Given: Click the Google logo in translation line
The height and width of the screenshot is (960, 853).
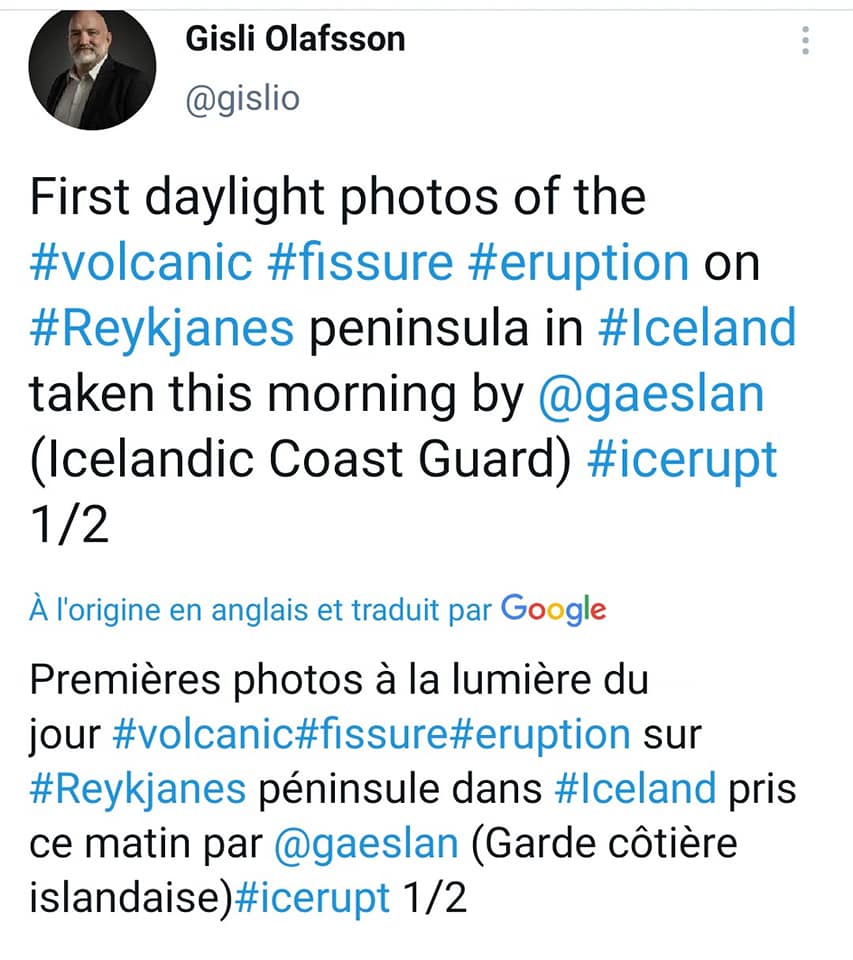Looking at the screenshot, I should (554, 610).
